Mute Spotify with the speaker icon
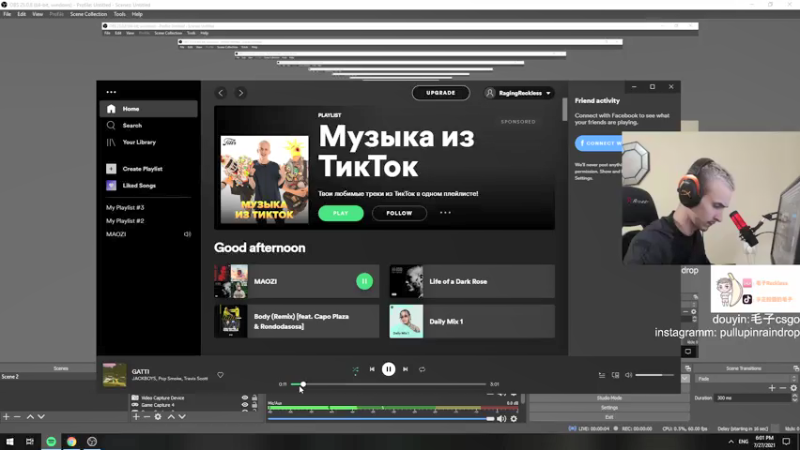Viewport: 800px width, 450px height. click(629, 375)
